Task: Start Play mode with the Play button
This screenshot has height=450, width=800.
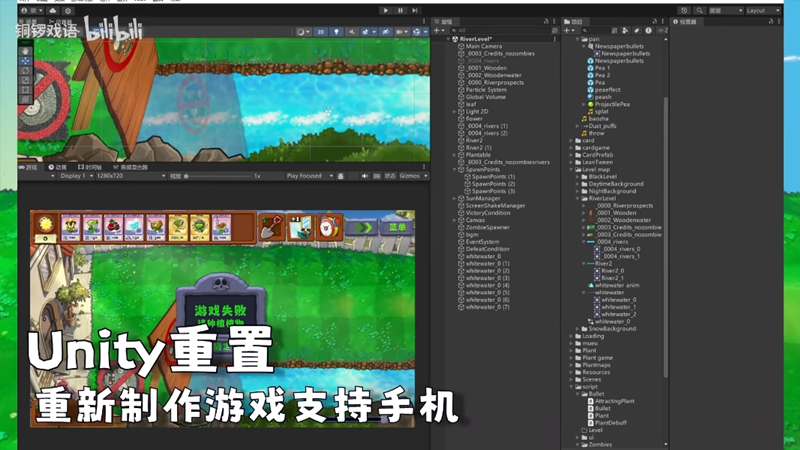Action: coord(386,10)
